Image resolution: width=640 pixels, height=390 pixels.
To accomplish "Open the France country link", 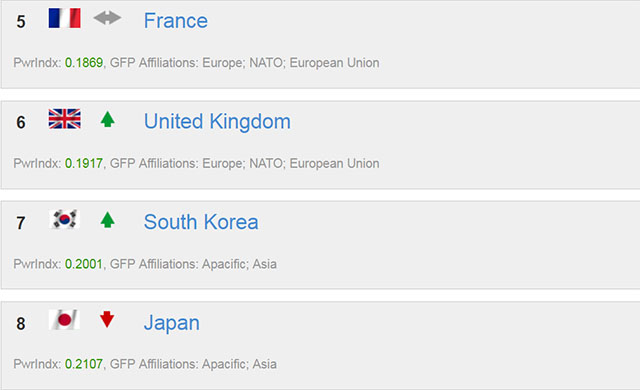I will coord(176,20).
